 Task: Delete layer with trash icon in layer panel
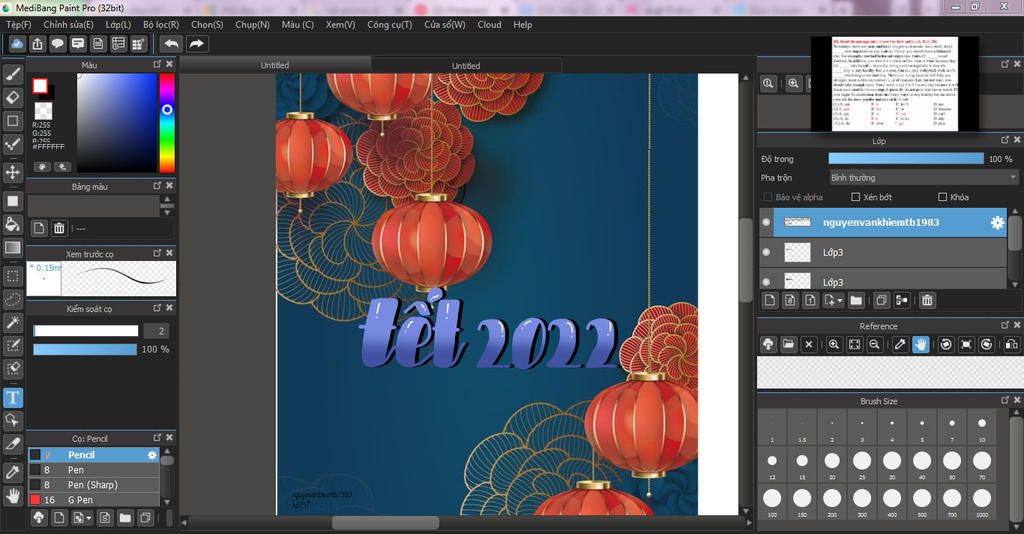coord(927,300)
